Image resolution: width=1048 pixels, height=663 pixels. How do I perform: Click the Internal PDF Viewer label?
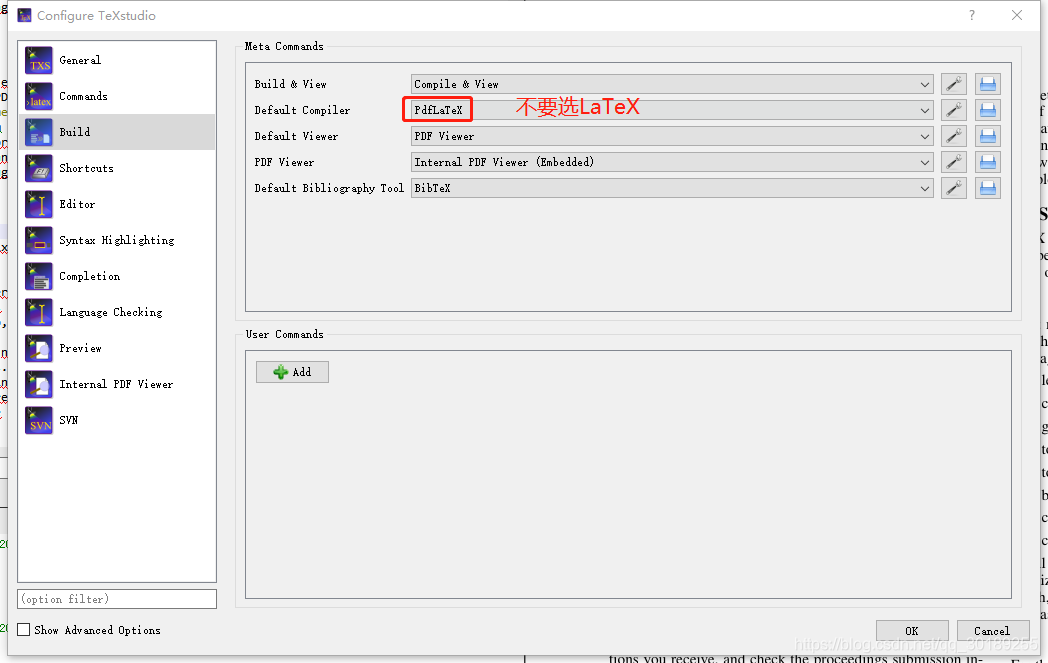point(116,385)
